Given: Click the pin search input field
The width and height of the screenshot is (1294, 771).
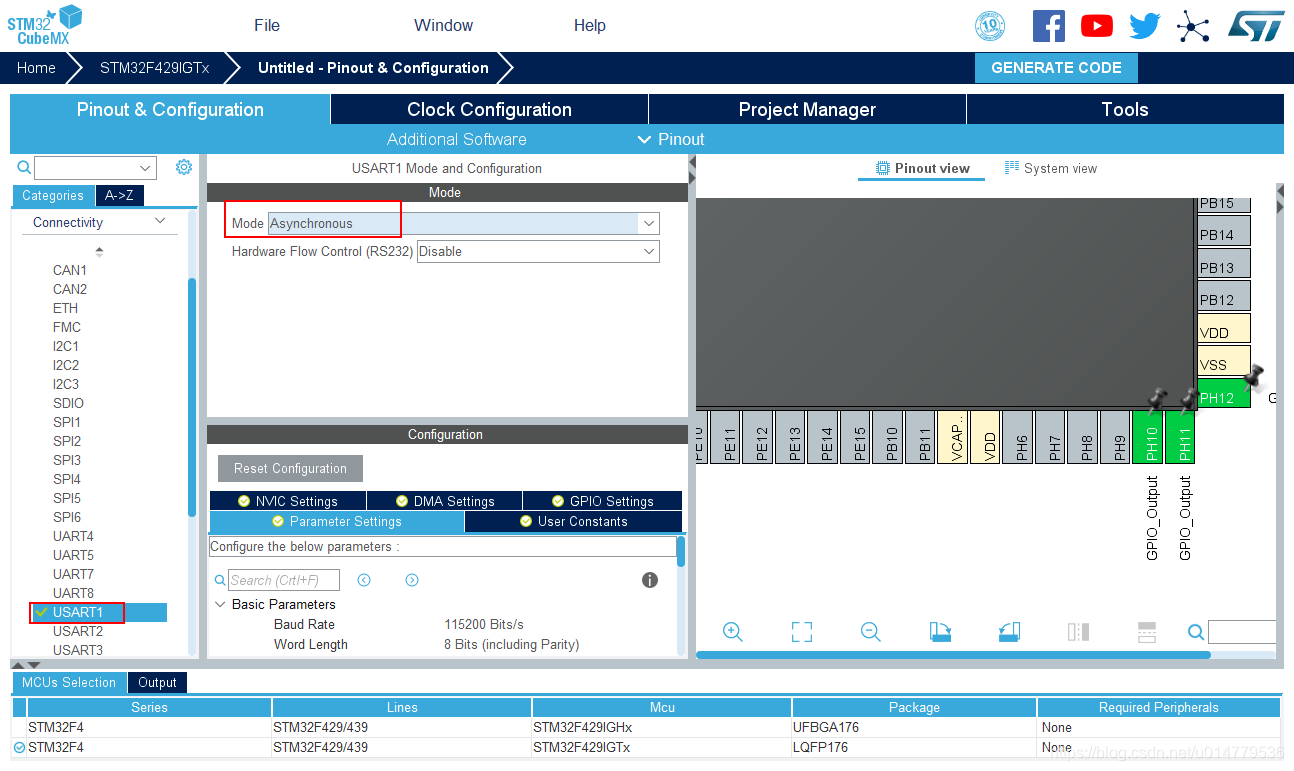Looking at the screenshot, I should (1242, 632).
